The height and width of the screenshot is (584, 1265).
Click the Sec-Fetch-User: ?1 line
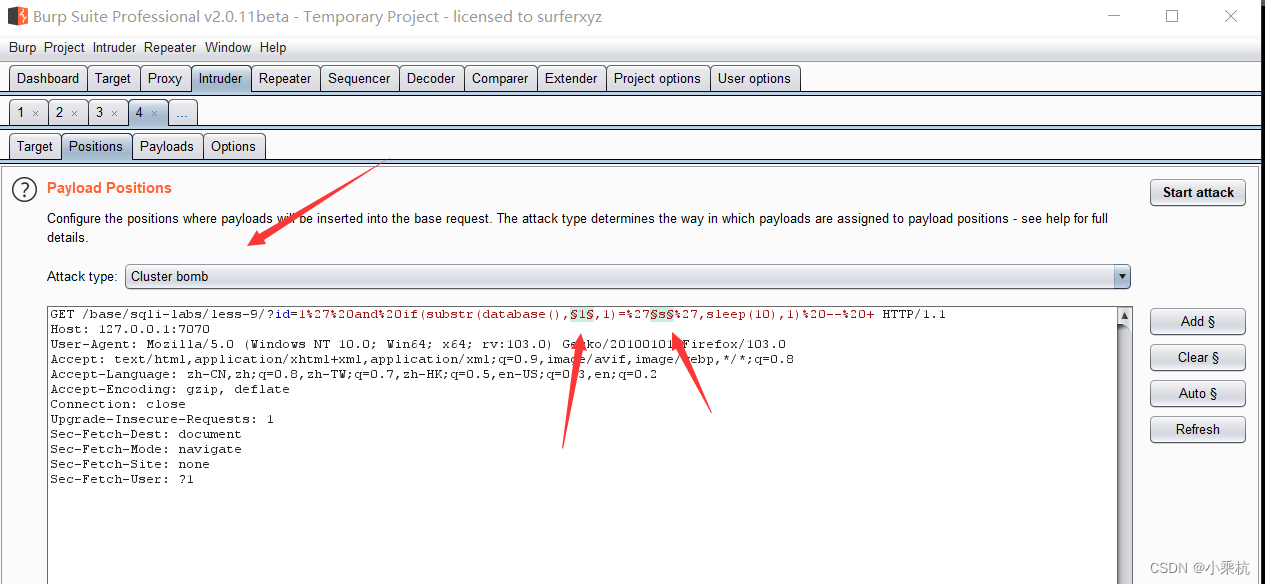tap(122, 479)
